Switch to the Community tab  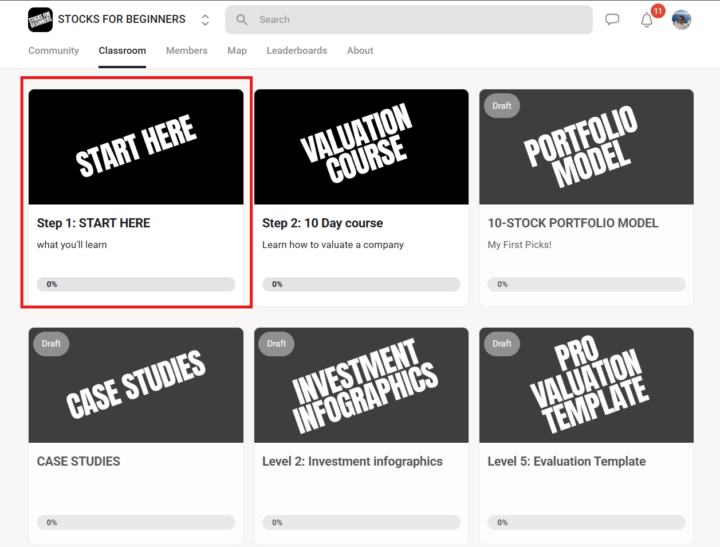coord(53,51)
